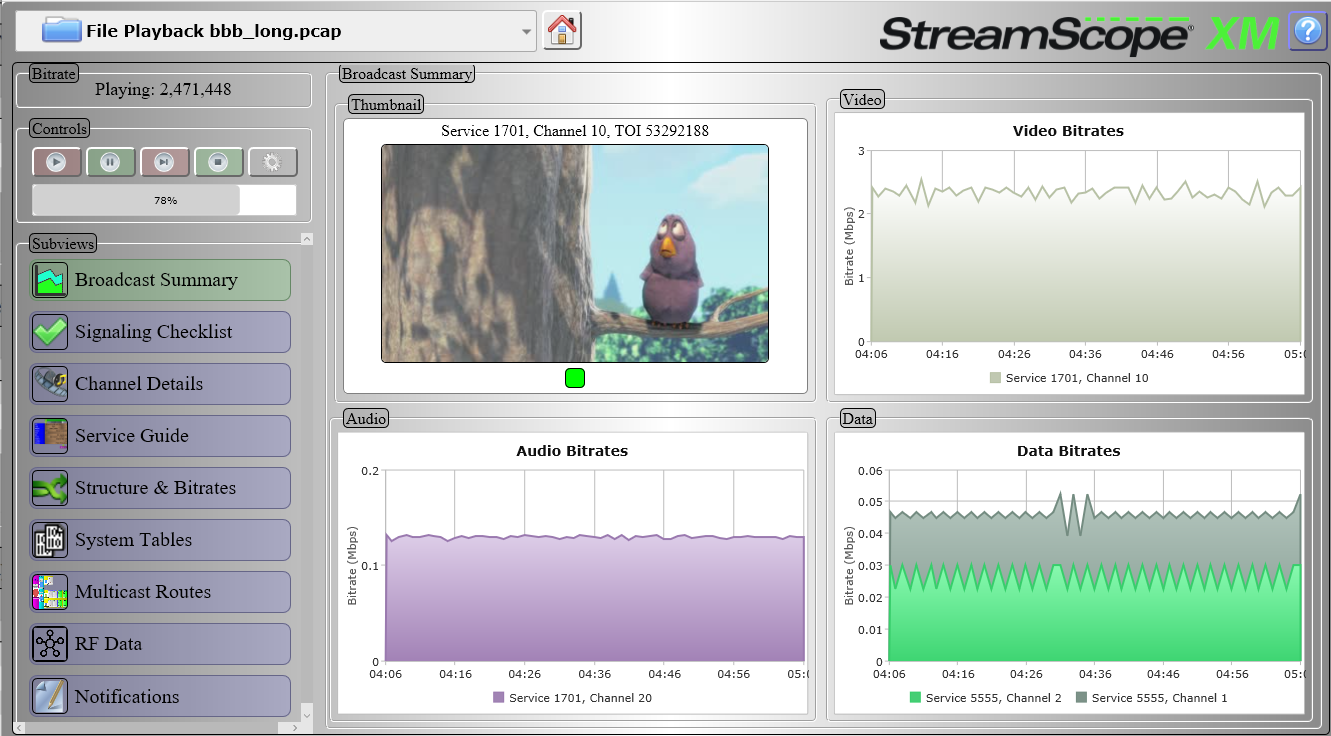This screenshot has height=736, width=1331.
Task: Open Signaling Checklist subview
Action: 160,332
